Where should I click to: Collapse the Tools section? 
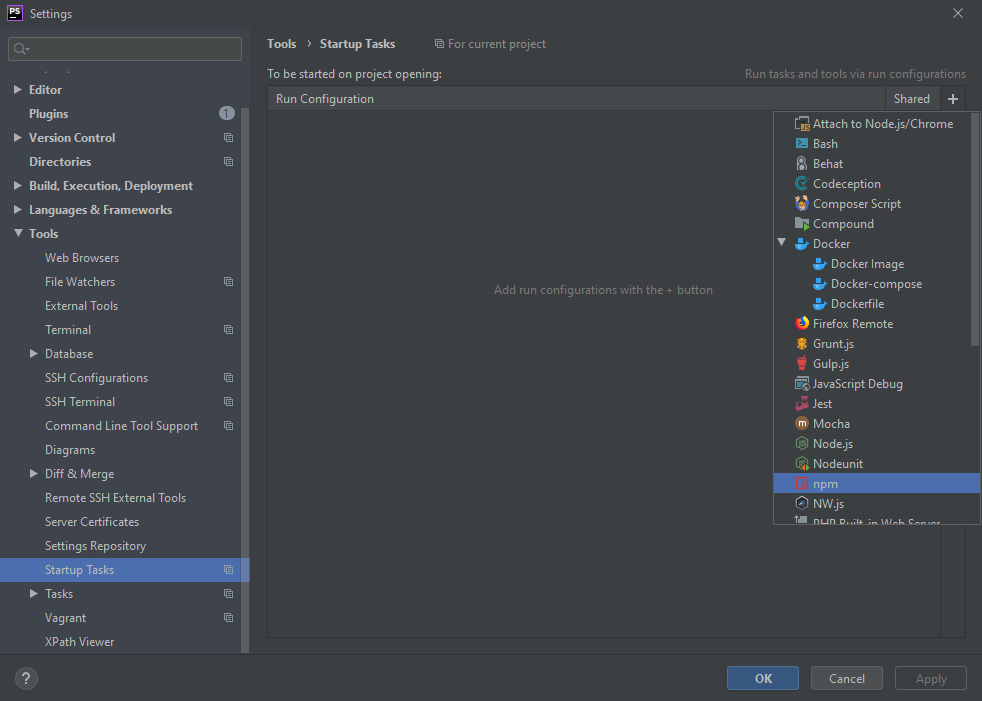(18, 233)
